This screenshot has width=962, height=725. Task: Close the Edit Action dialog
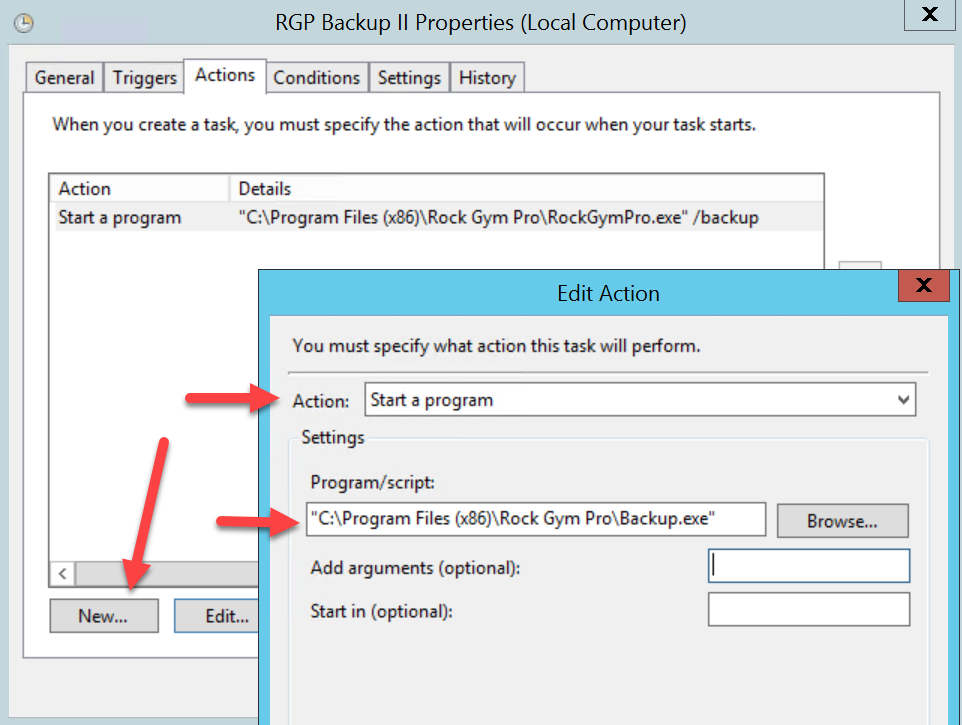point(924,285)
